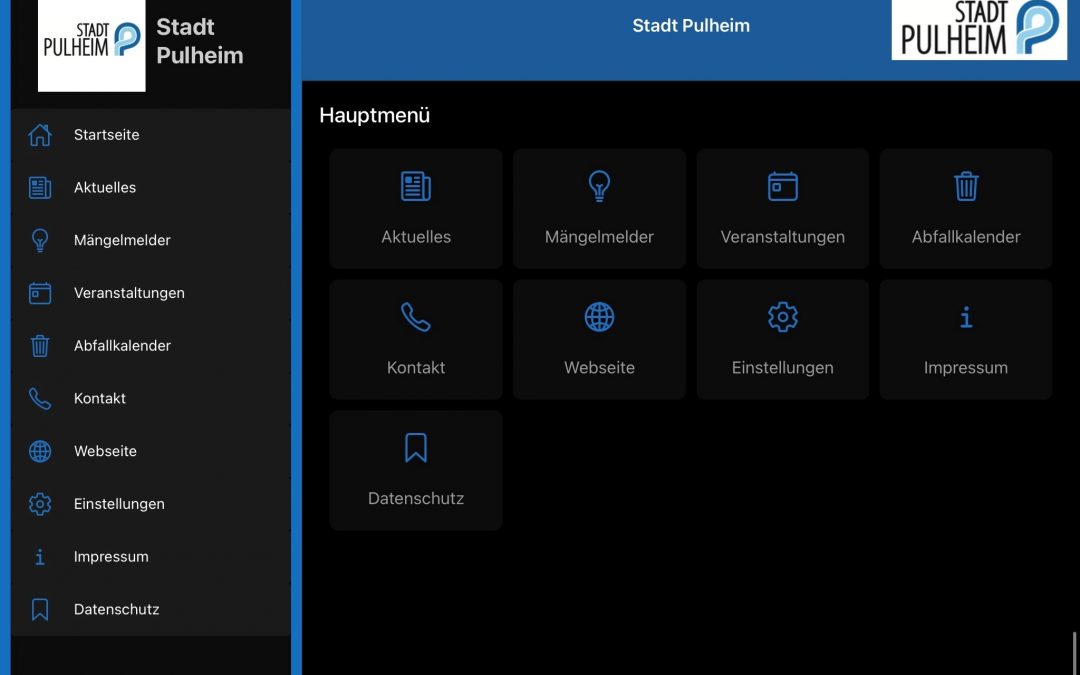
Task: Show Impressum label in the sidebar
Action: [x=111, y=557]
